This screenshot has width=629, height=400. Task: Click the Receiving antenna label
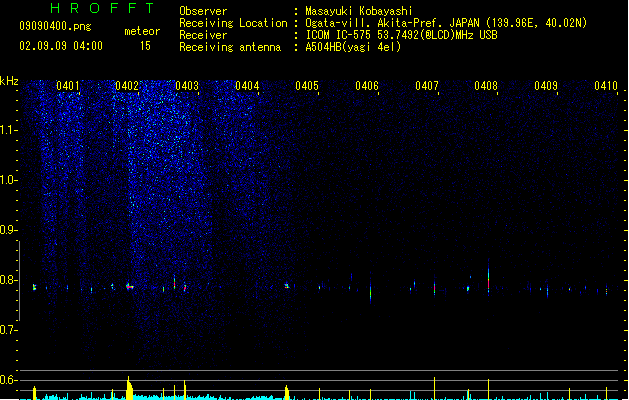(230, 47)
